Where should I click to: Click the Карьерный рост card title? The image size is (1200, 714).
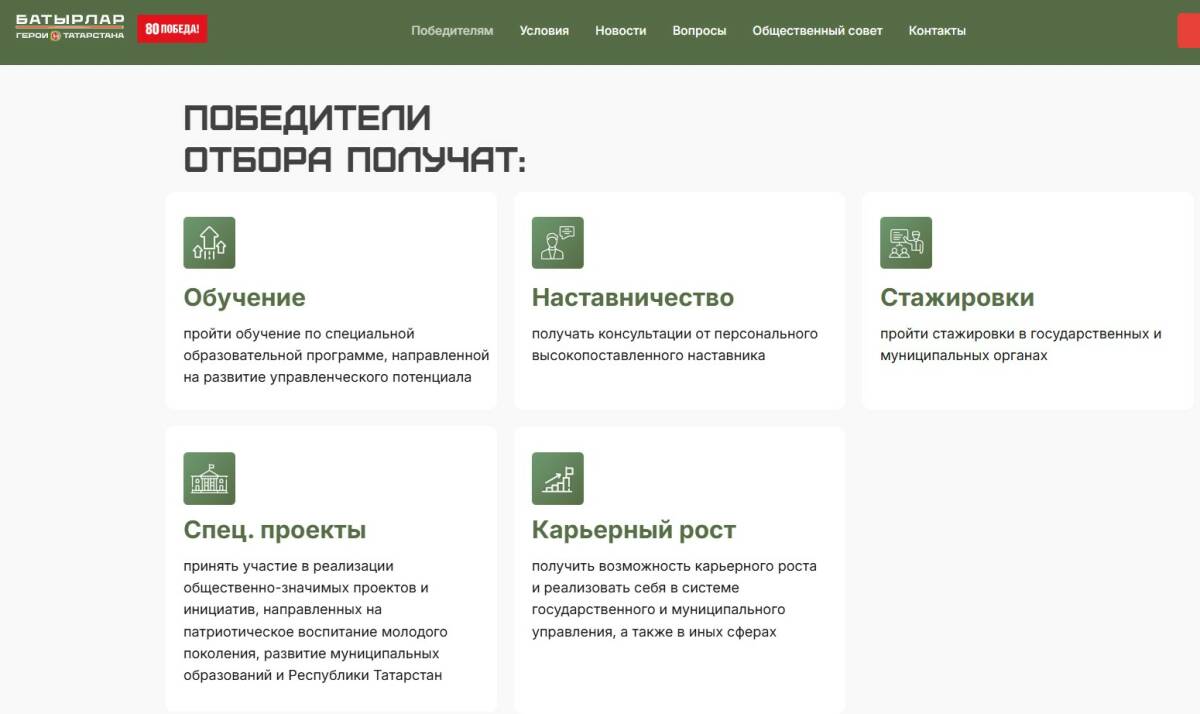coord(633,530)
